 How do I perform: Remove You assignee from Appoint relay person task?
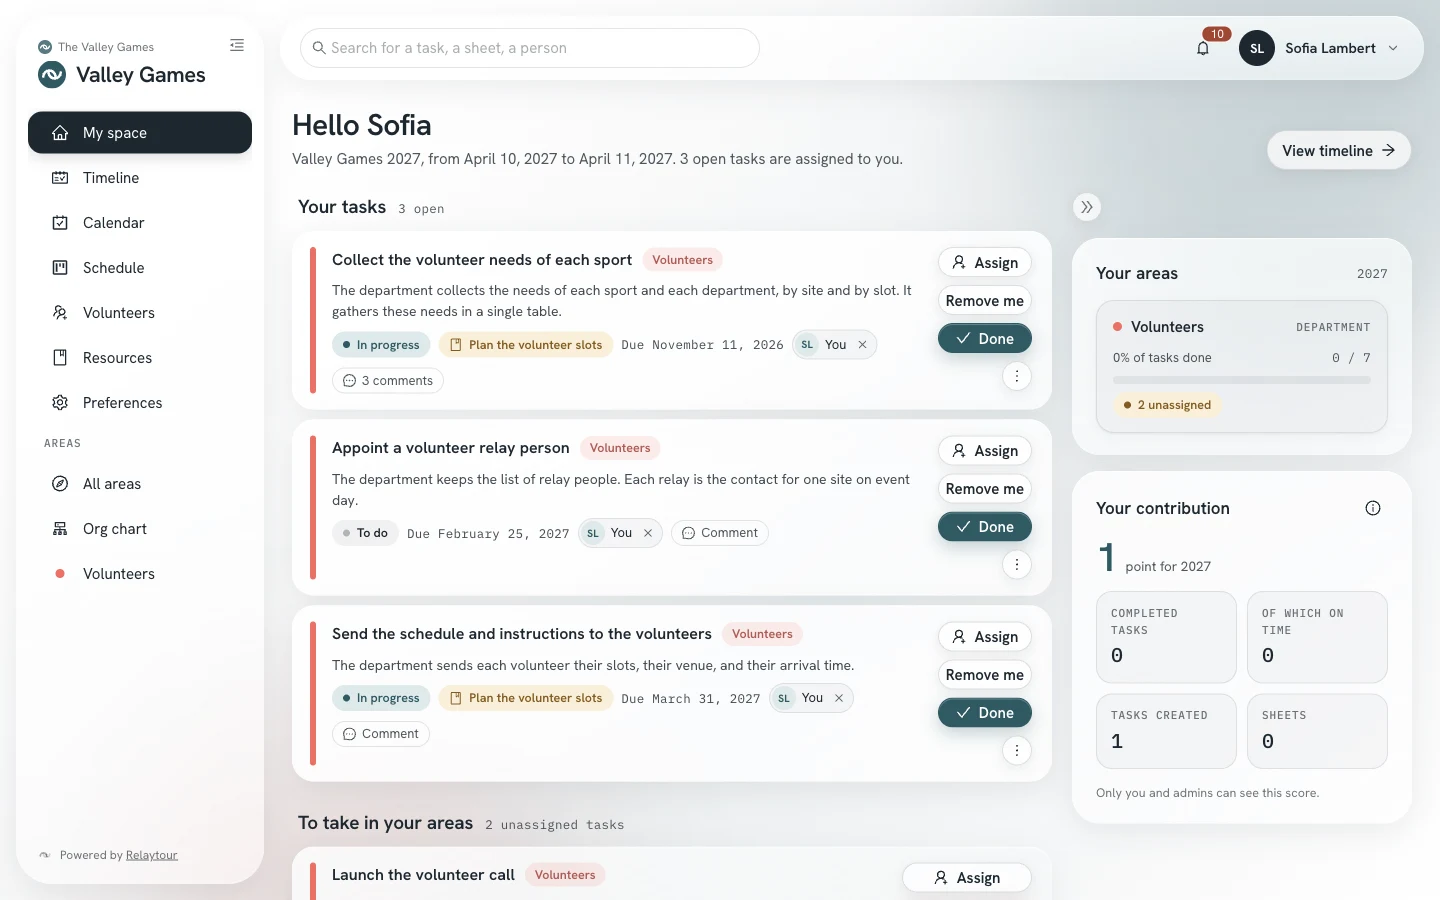pos(648,533)
